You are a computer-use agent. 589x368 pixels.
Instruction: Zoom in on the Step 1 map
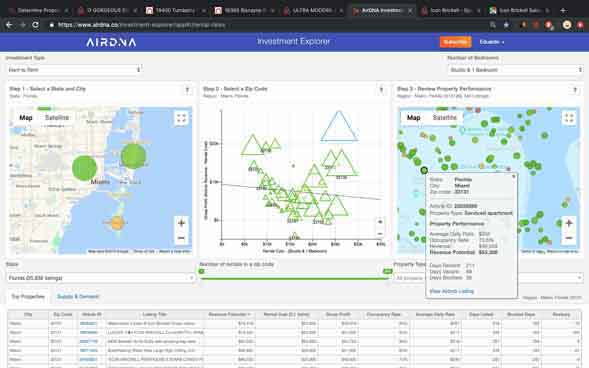pos(181,223)
